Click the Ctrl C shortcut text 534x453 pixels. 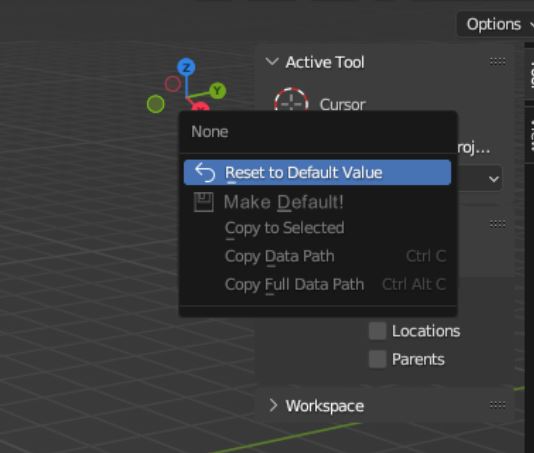(426, 256)
